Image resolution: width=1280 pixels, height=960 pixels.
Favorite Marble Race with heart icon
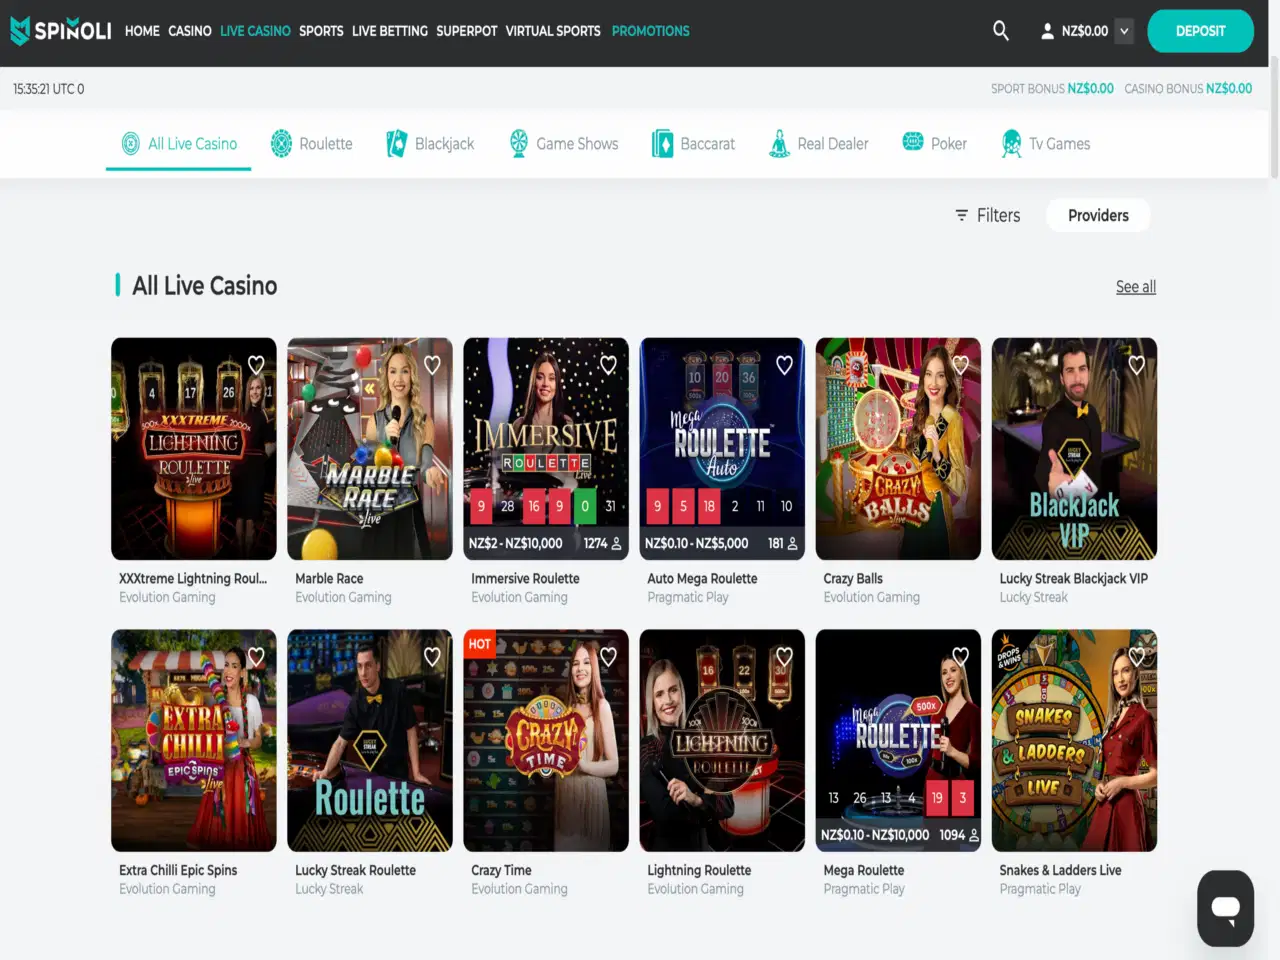[x=432, y=365]
